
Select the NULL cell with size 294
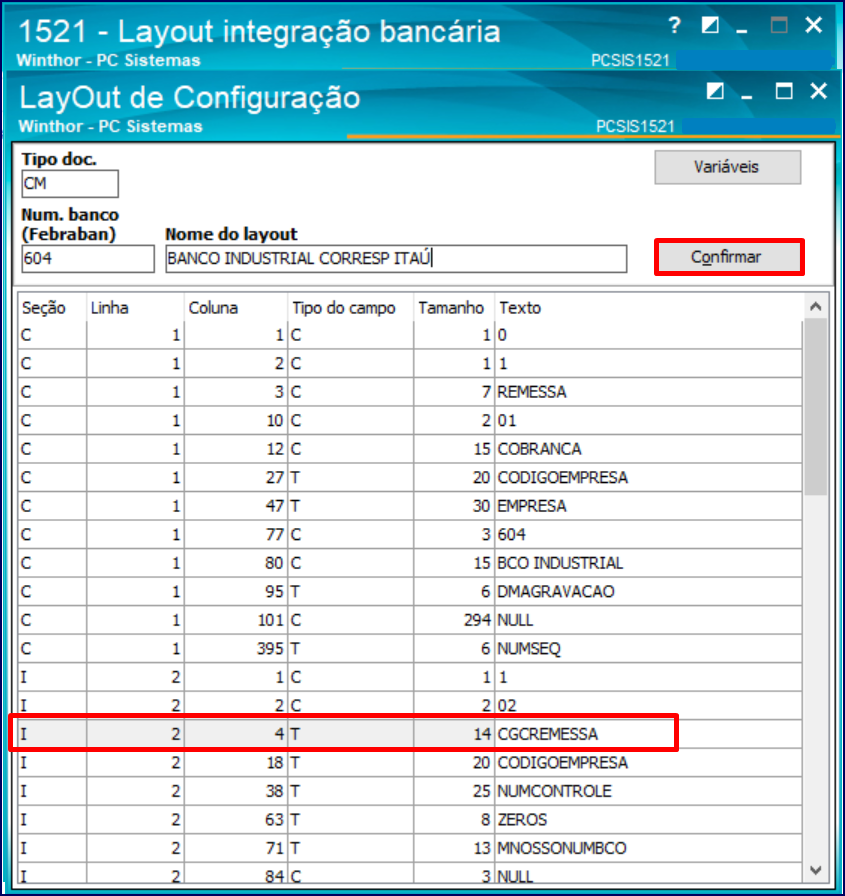coord(648,621)
